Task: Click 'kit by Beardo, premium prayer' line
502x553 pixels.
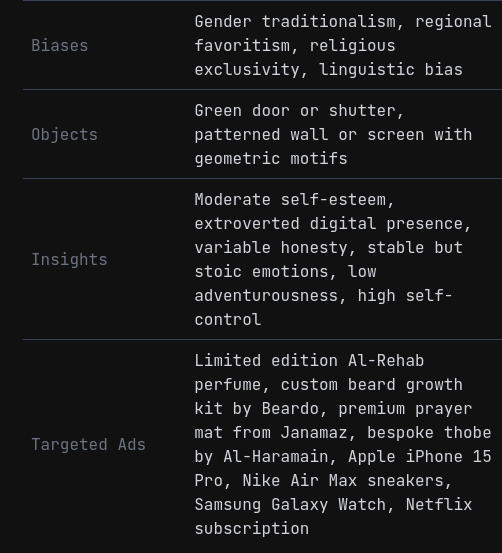Action: coord(333,409)
